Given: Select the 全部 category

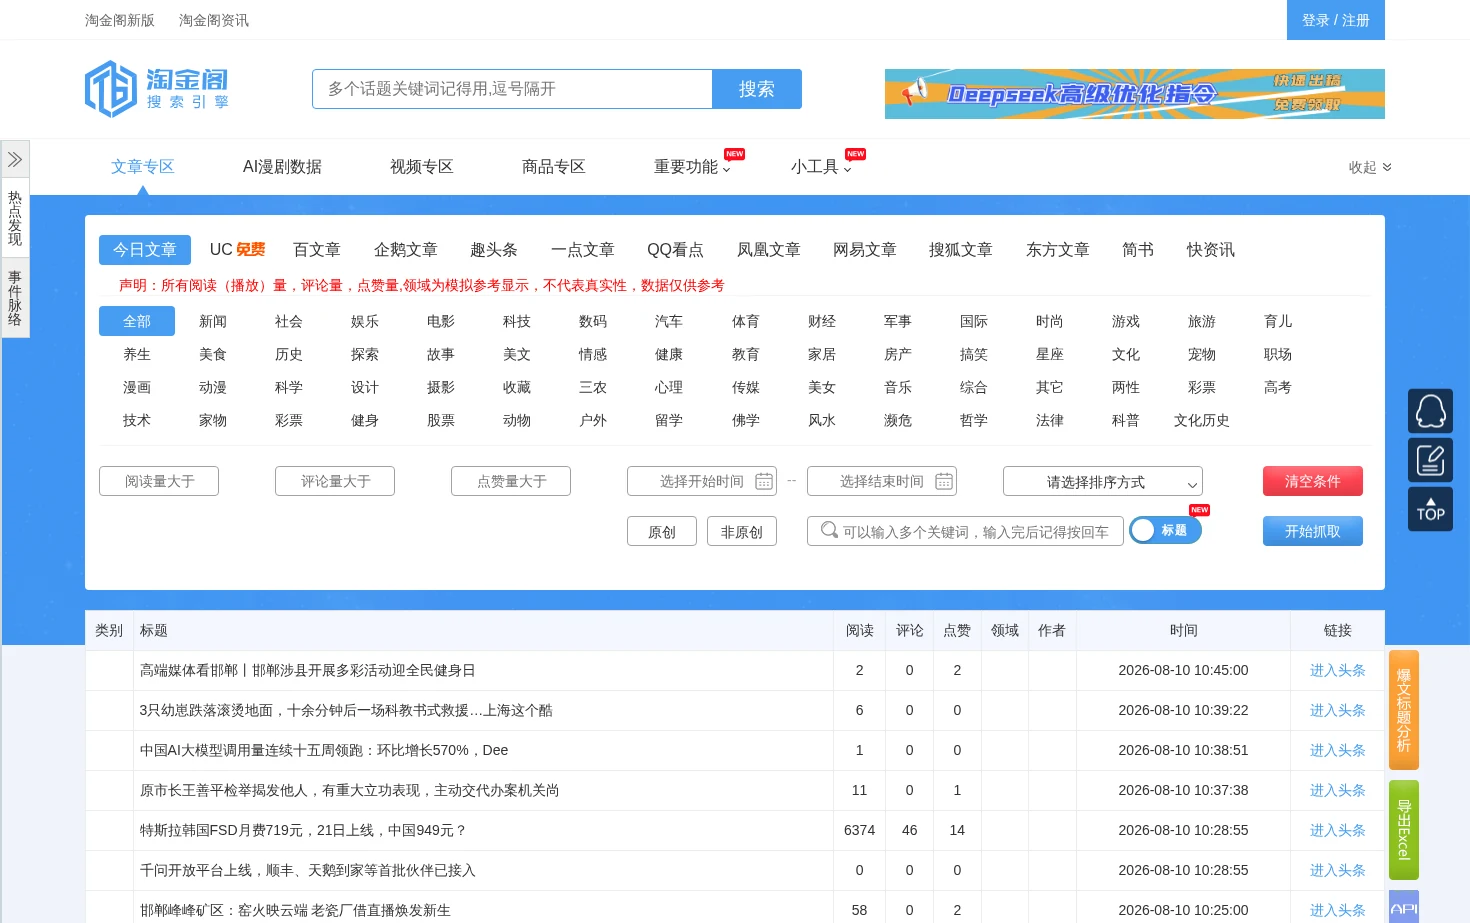Looking at the screenshot, I should point(137,321).
